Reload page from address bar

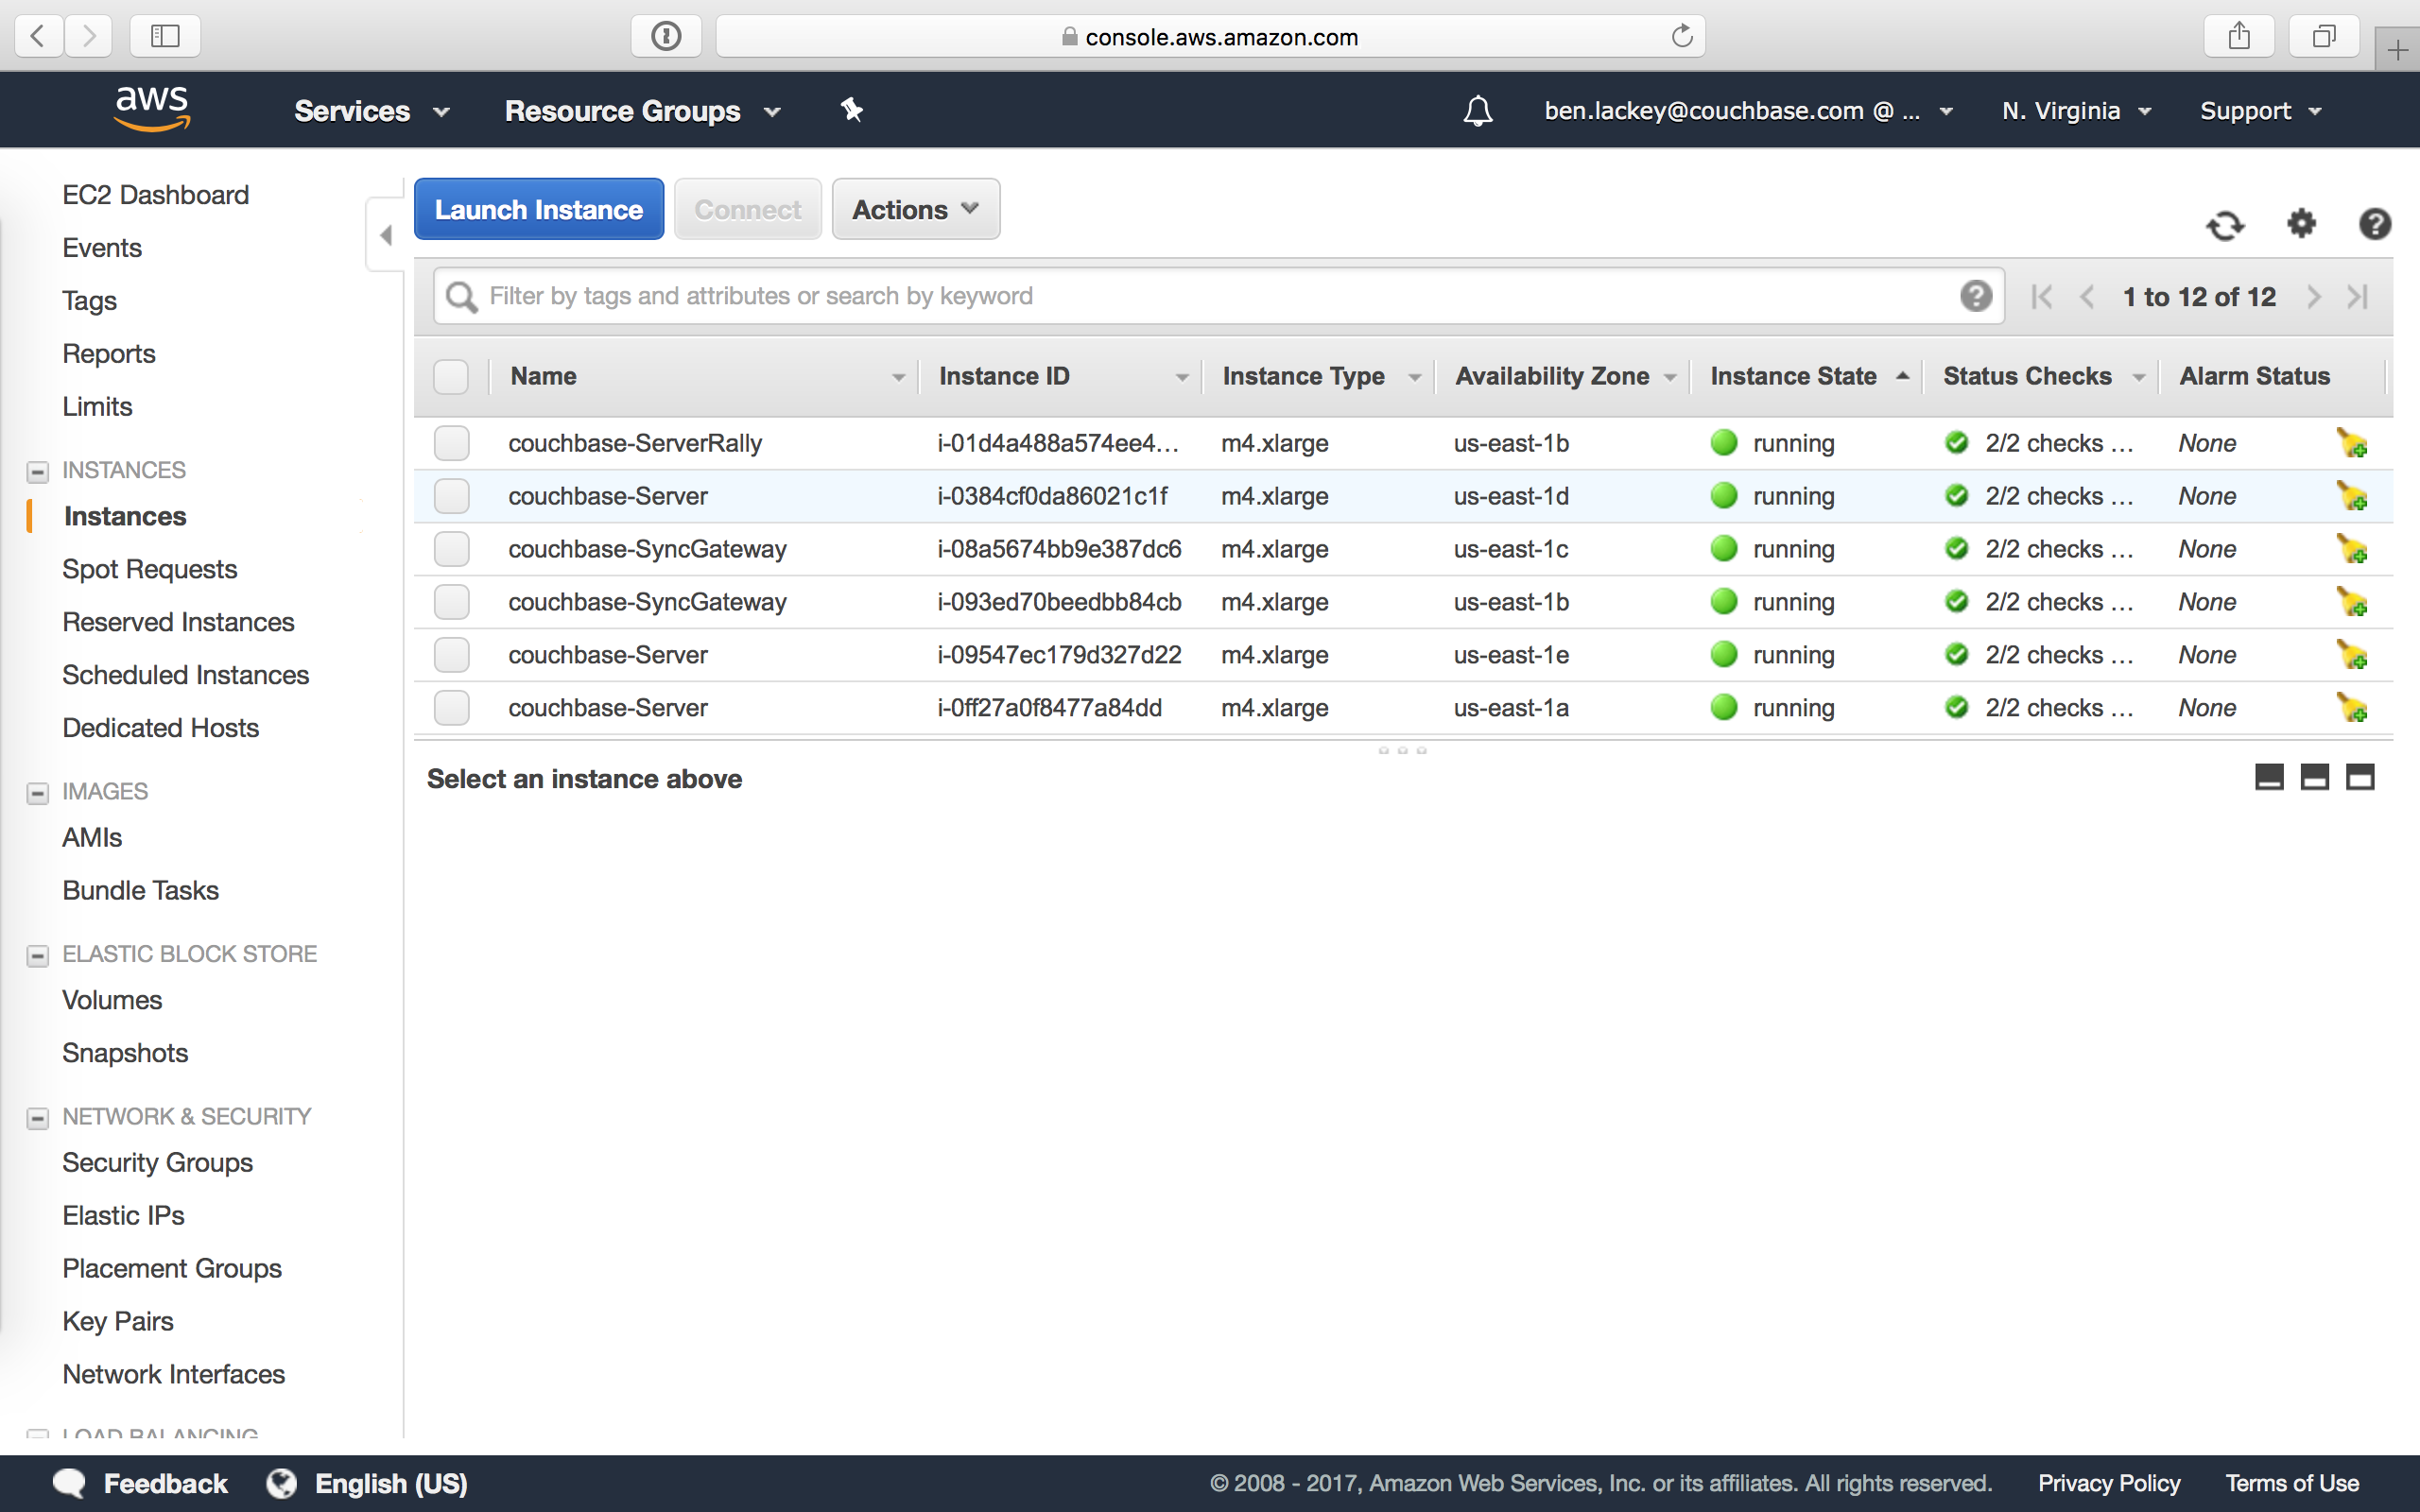coord(1682,36)
